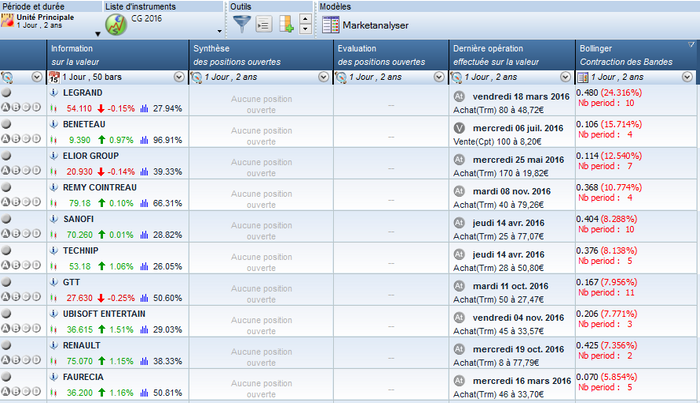The width and height of the screenshot is (700, 403).
Task: Click the At order icon for LEGRAND operation
Action: click(459, 96)
